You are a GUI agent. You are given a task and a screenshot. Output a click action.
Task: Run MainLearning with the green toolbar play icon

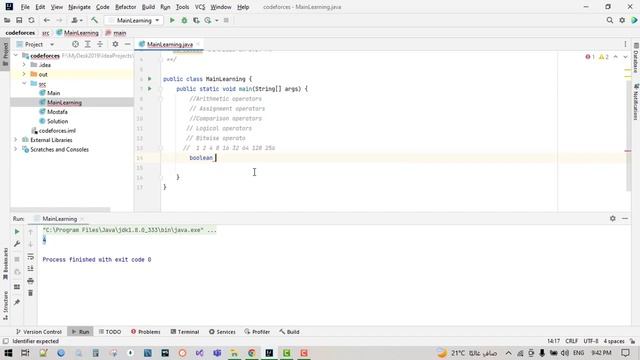pos(172,20)
